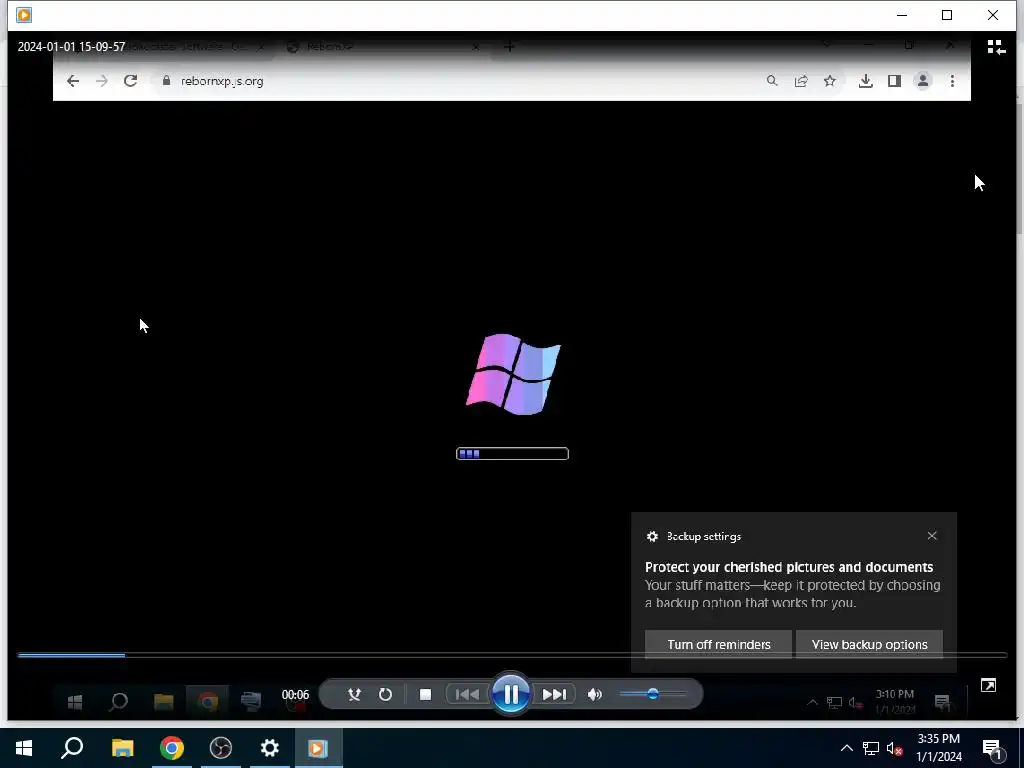
Task: Click the Turn off reminders button
Action: point(718,645)
